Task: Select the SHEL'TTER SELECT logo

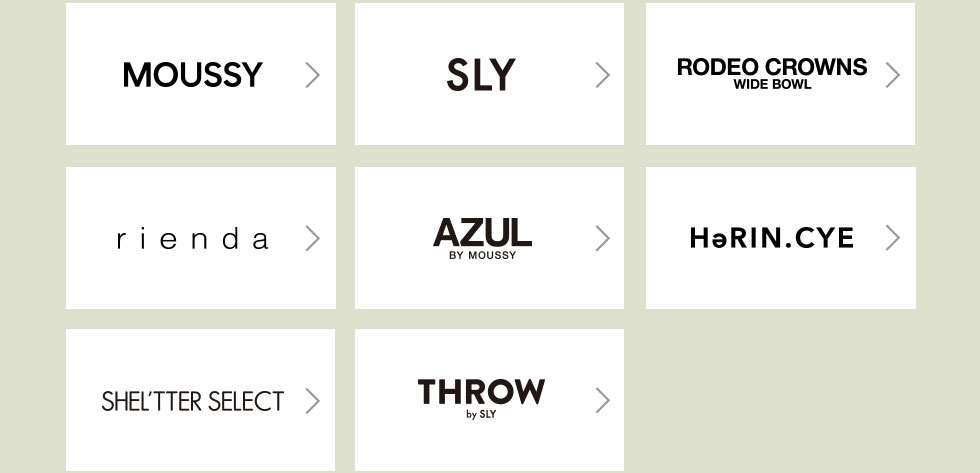Action: tap(192, 401)
